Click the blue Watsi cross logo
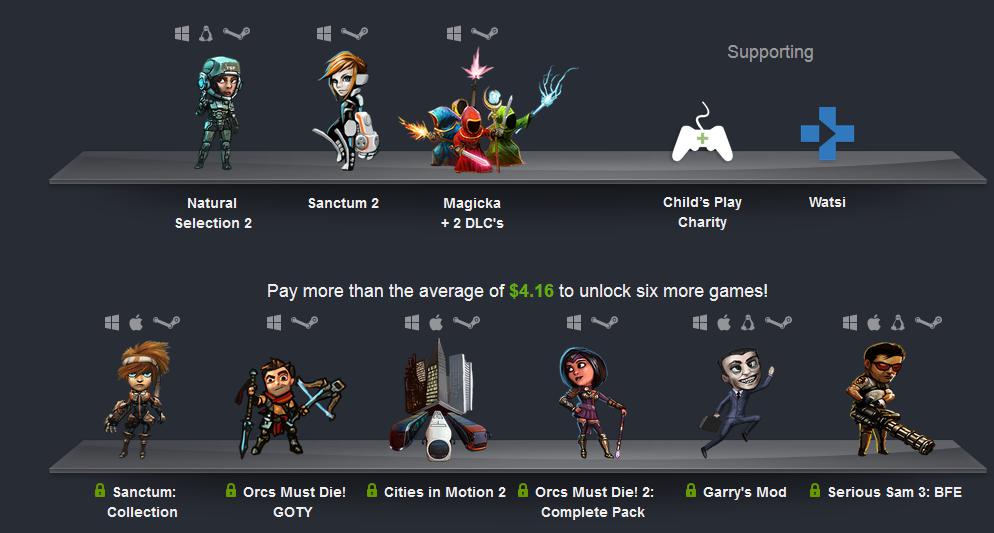994x533 pixels. 827,133
